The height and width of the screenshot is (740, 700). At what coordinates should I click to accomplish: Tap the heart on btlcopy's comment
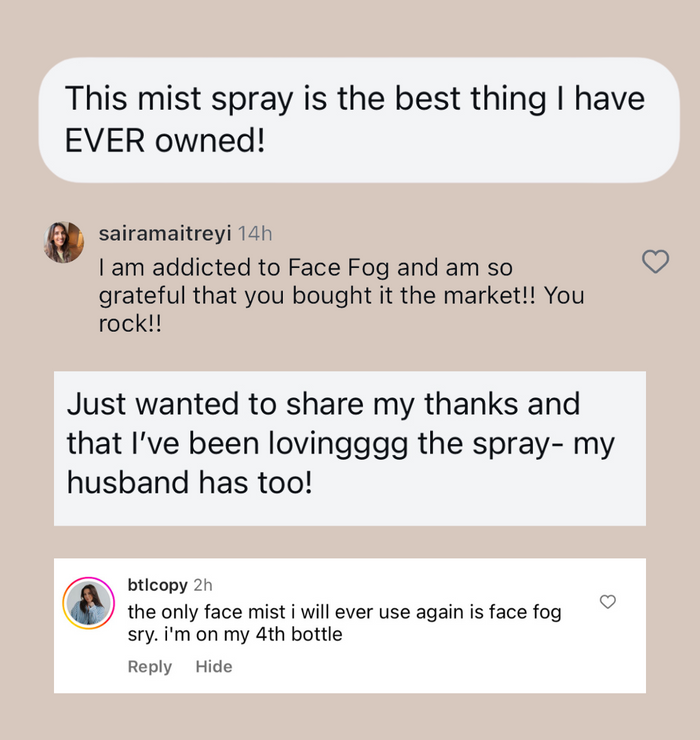[607, 601]
